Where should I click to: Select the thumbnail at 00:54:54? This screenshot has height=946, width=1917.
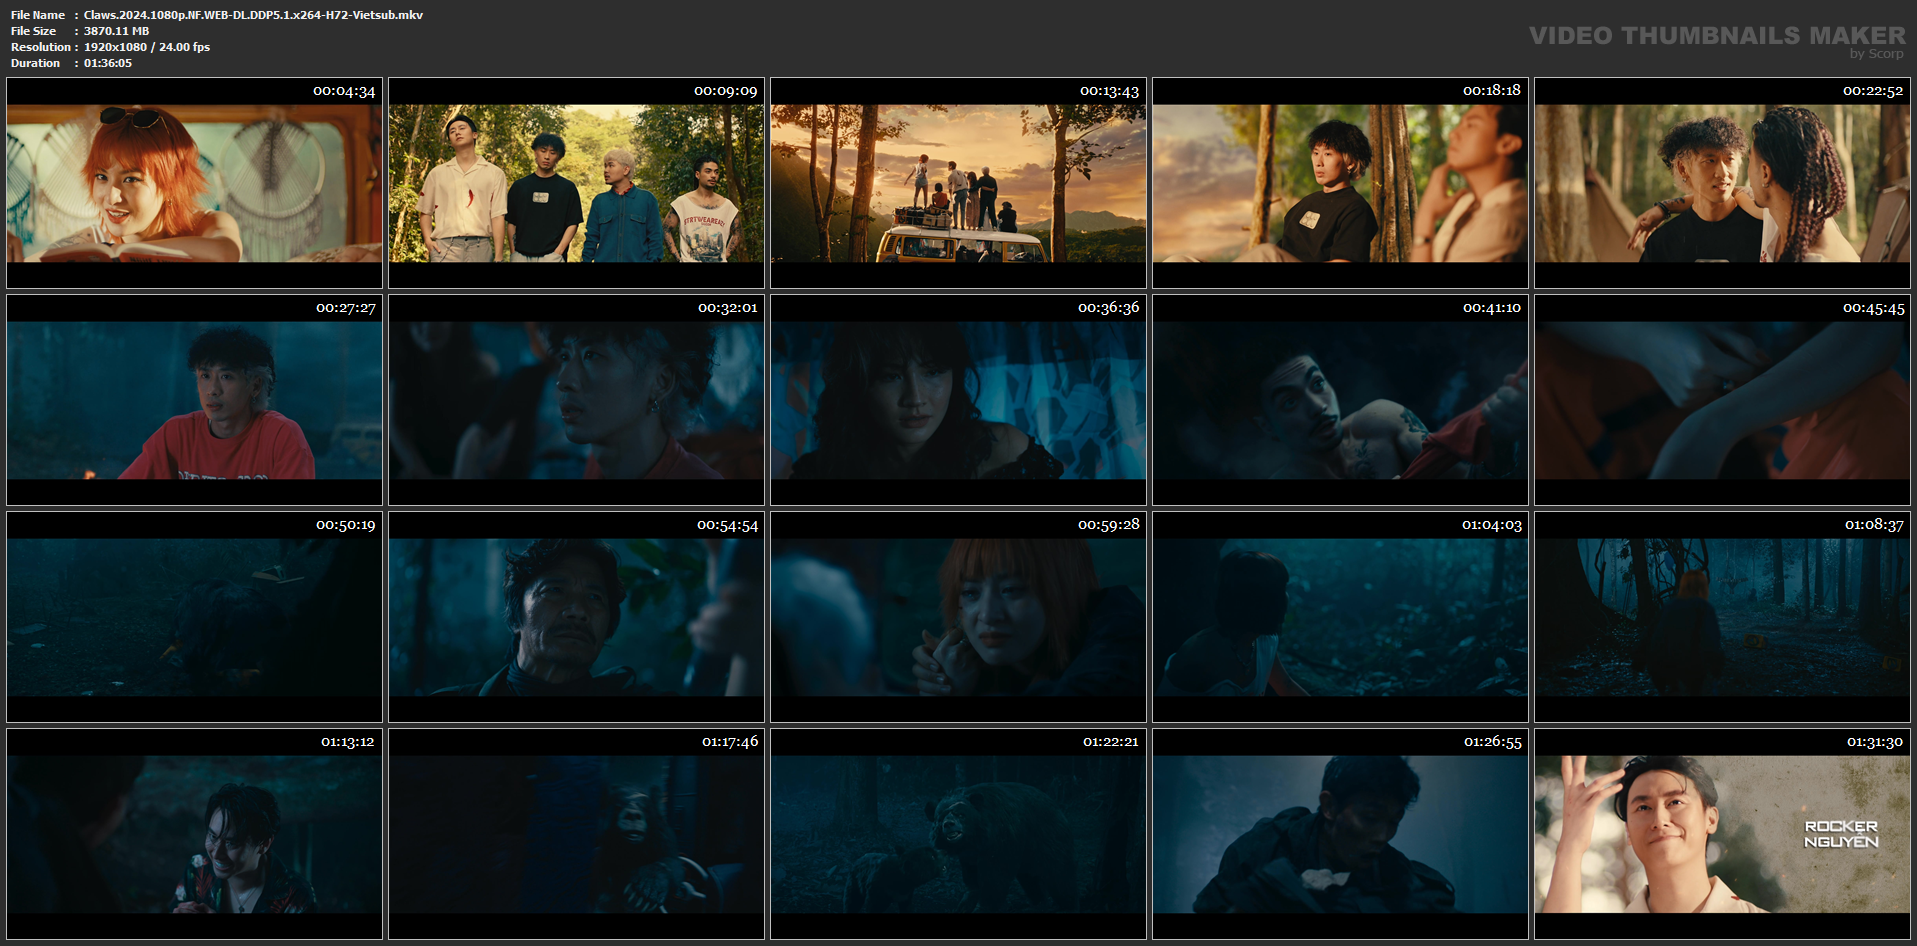click(x=576, y=617)
